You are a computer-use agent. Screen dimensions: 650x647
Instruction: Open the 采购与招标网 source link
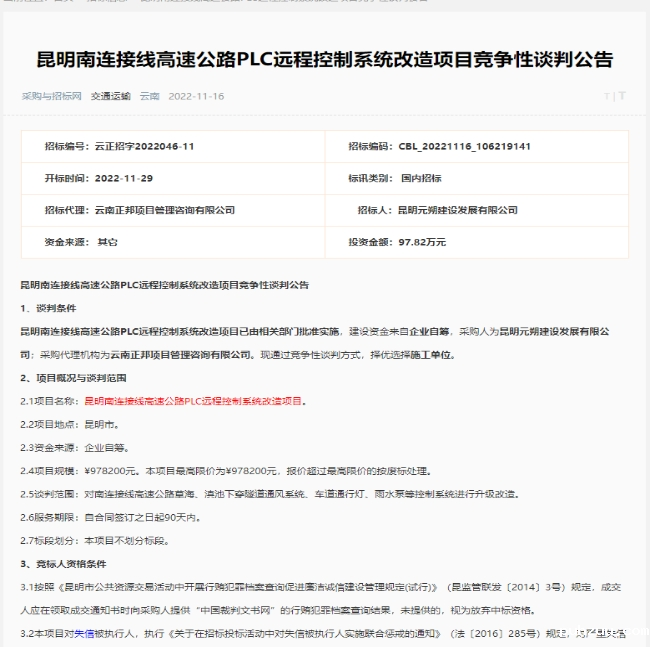tap(52, 97)
